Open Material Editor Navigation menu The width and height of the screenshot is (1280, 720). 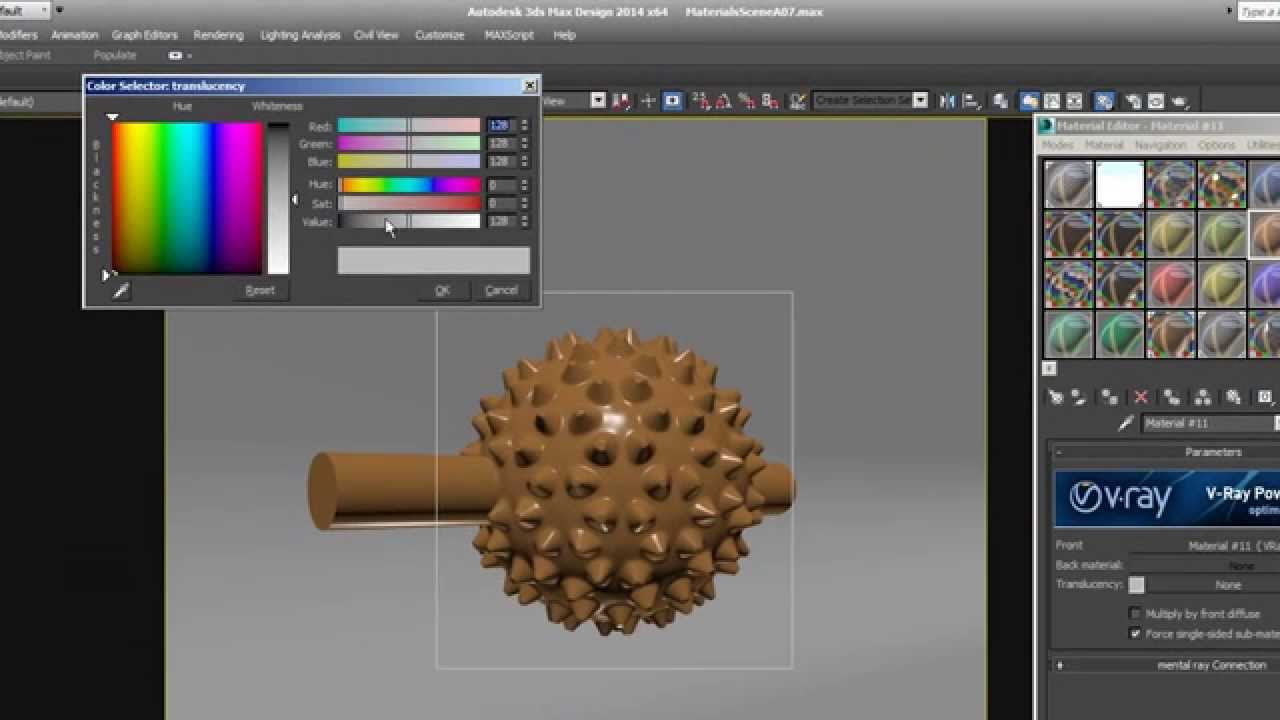click(1160, 146)
